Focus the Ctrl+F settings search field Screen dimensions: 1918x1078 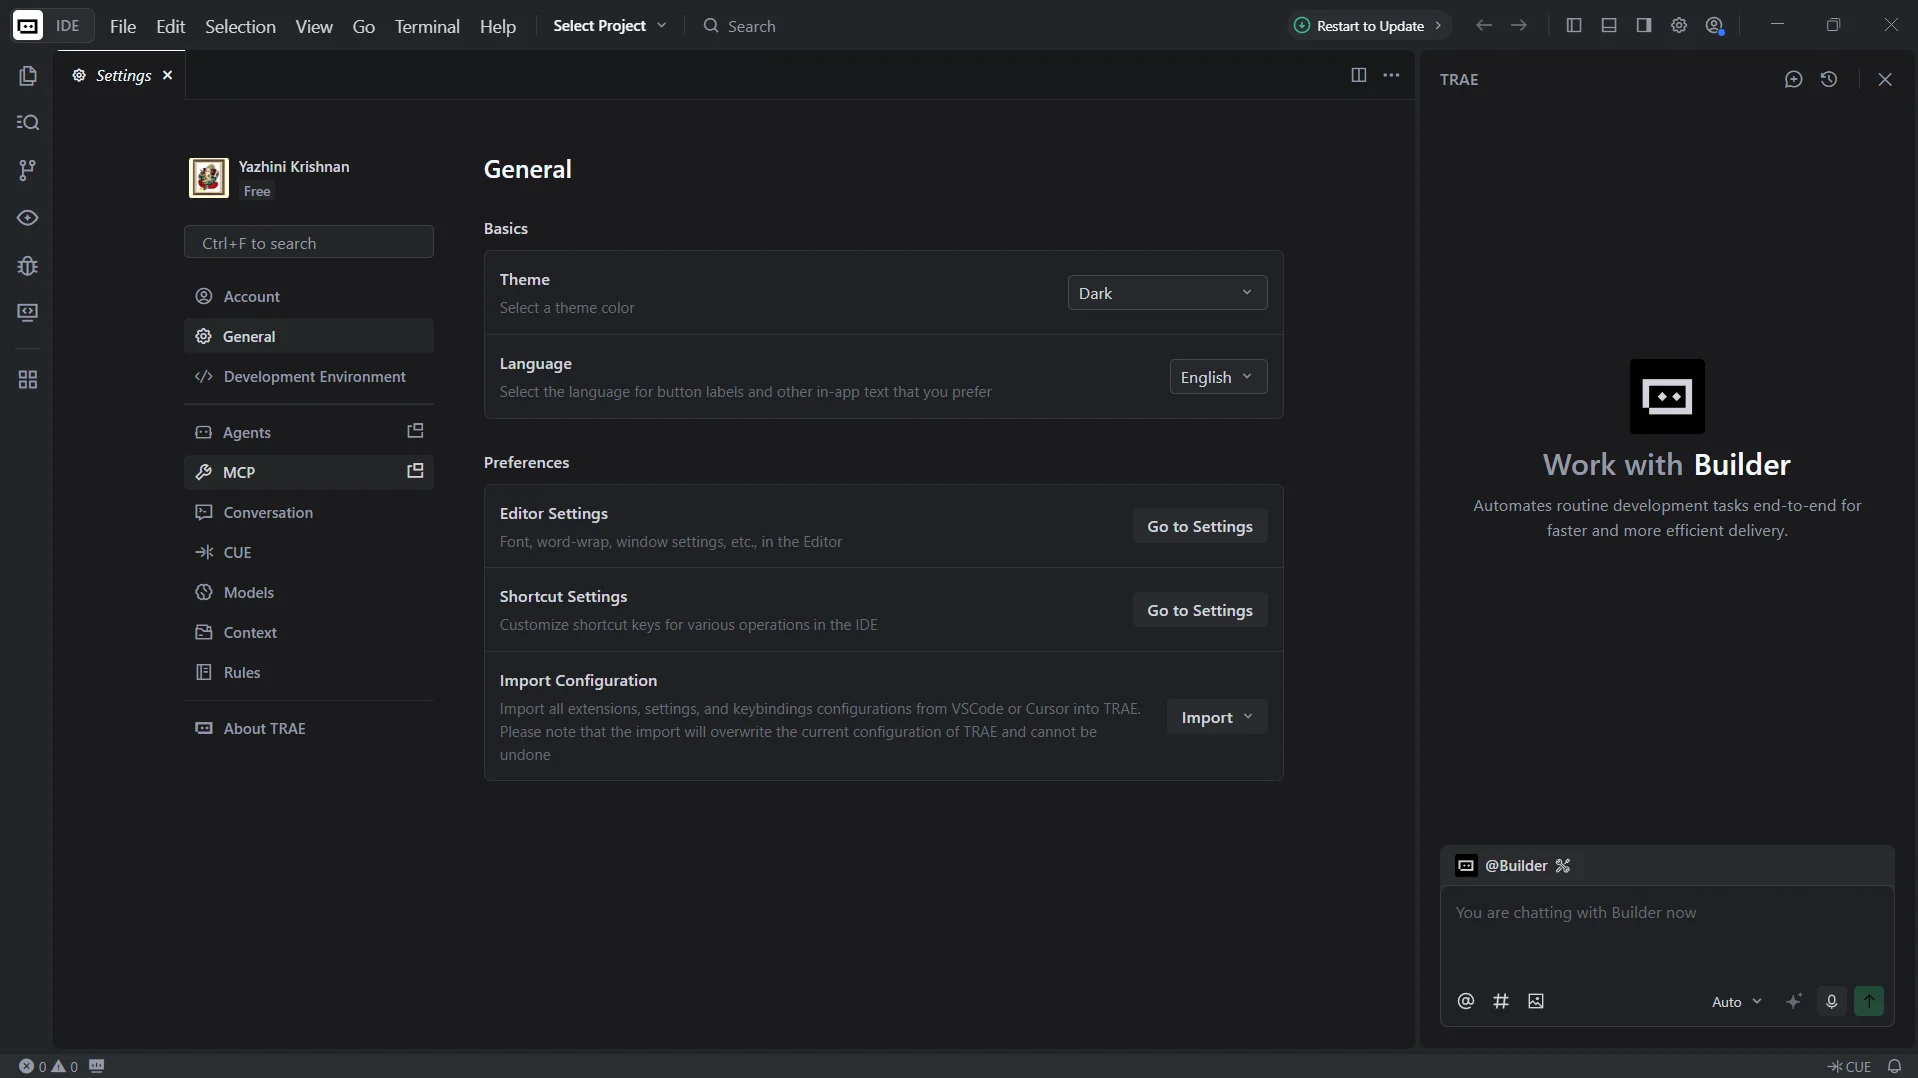(x=308, y=242)
